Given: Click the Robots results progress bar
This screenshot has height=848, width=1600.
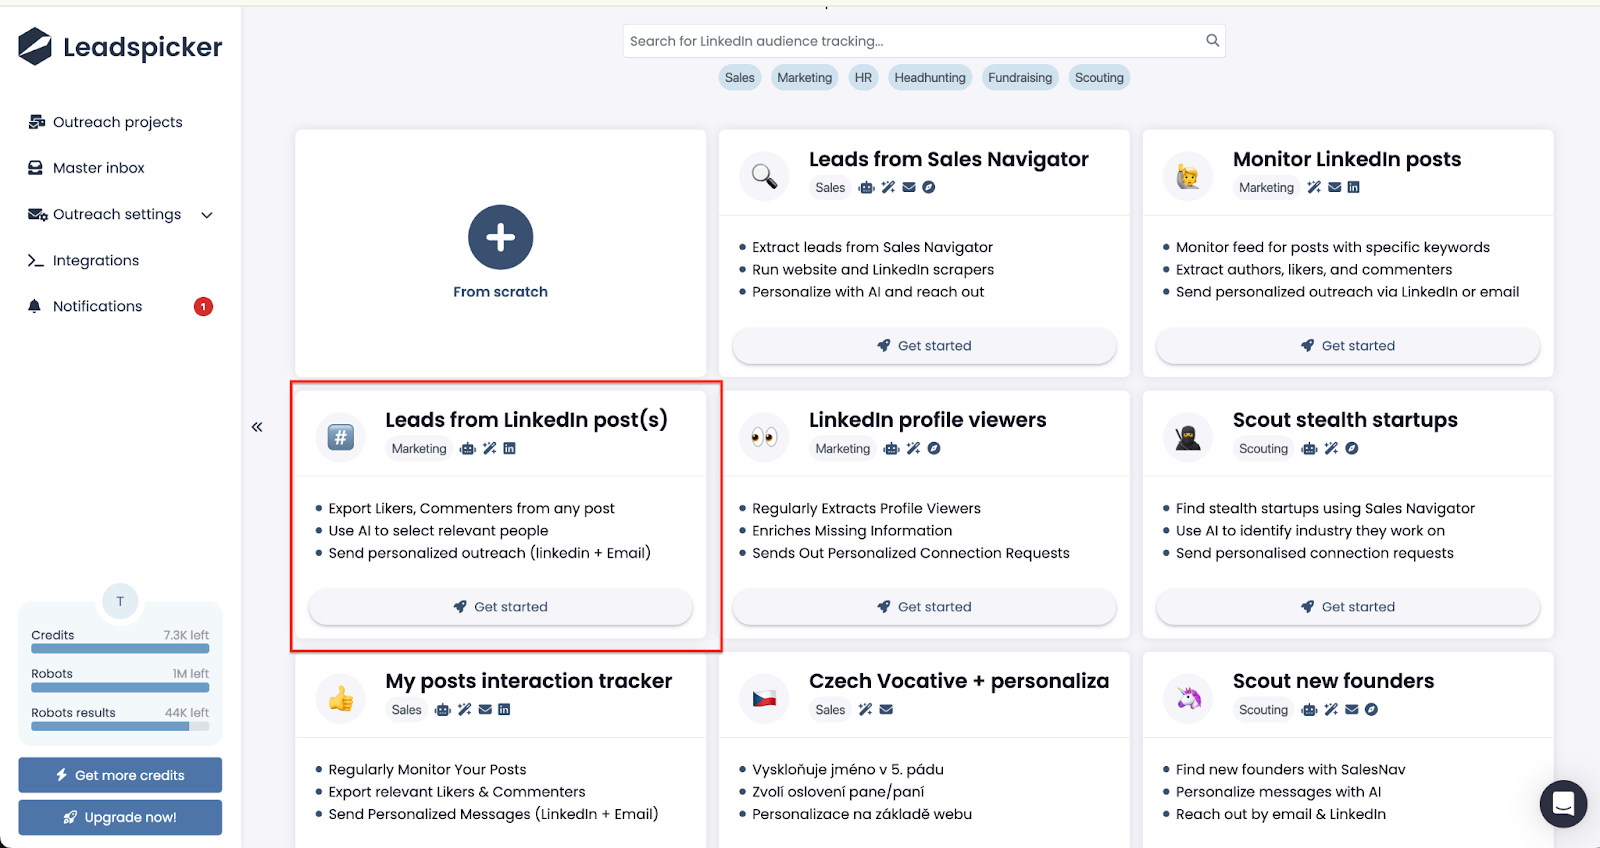Looking at the screenshot, I should click(120, 727).
